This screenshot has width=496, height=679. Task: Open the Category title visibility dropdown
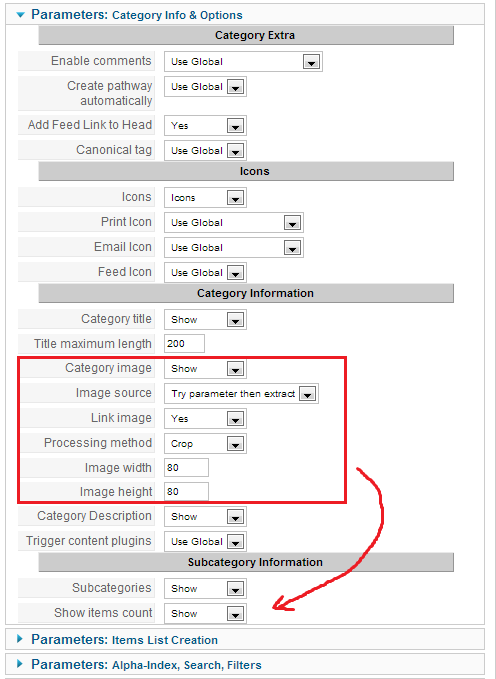[x=205, y=320]
